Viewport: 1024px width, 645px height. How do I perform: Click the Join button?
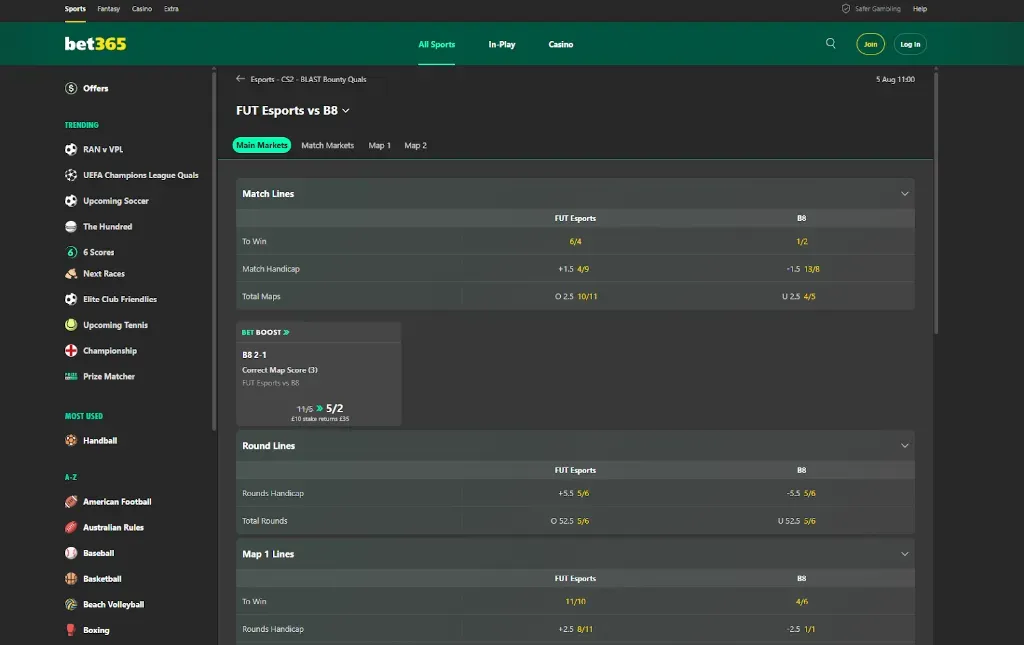870,45
